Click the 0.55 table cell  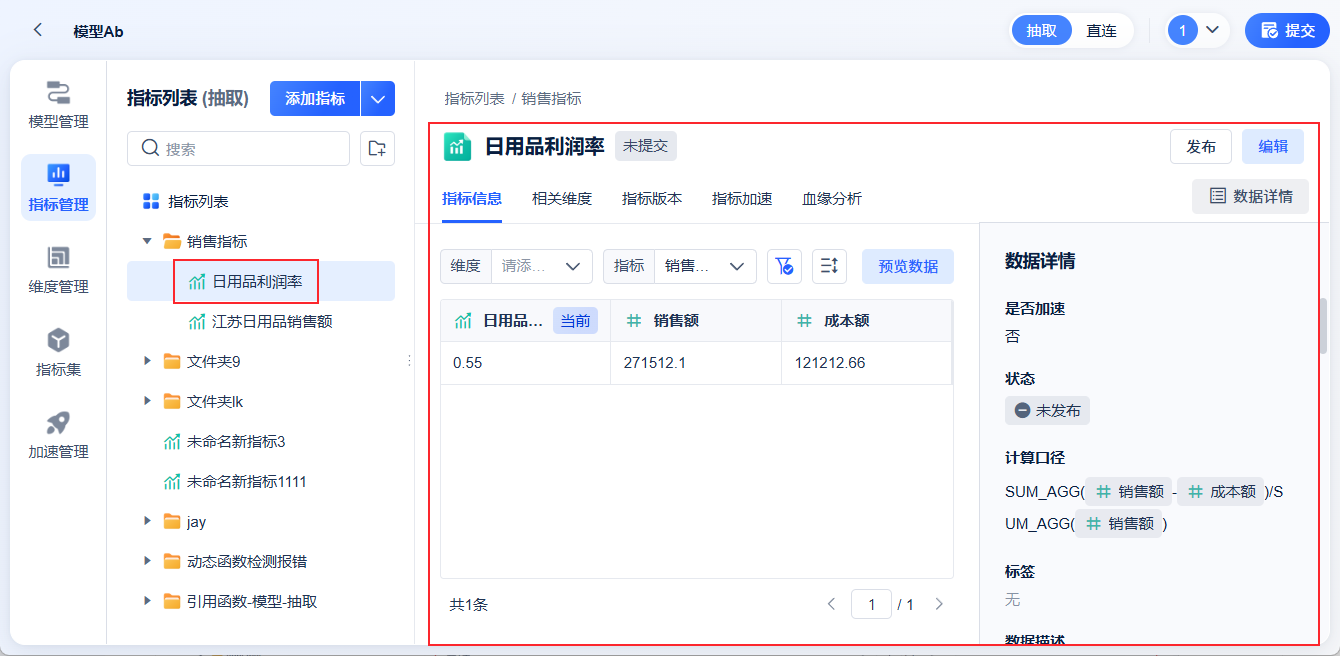(526, 363)
